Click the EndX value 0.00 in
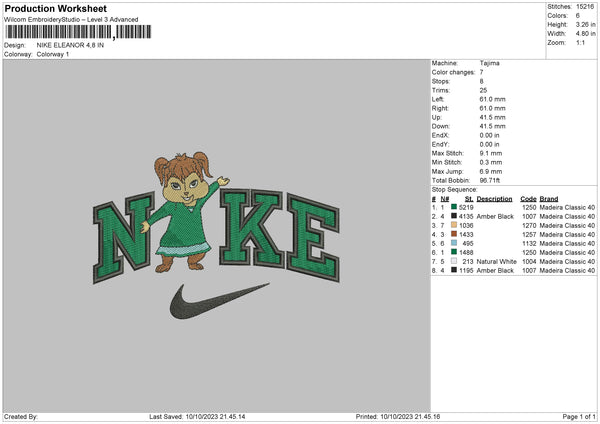 pyautogui.click(x=489, y=135)
